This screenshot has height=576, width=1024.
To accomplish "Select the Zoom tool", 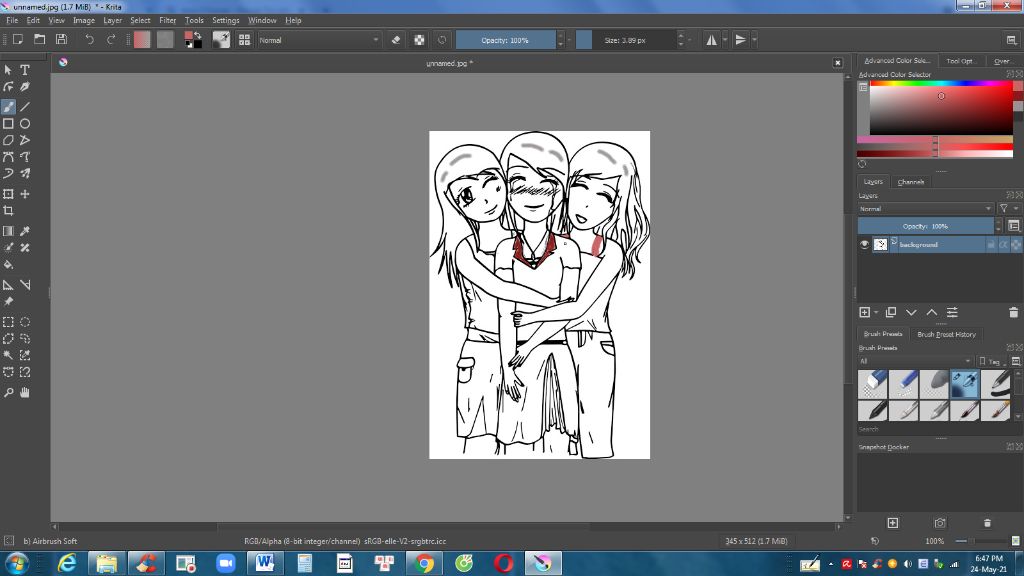I will coord(8,392).
